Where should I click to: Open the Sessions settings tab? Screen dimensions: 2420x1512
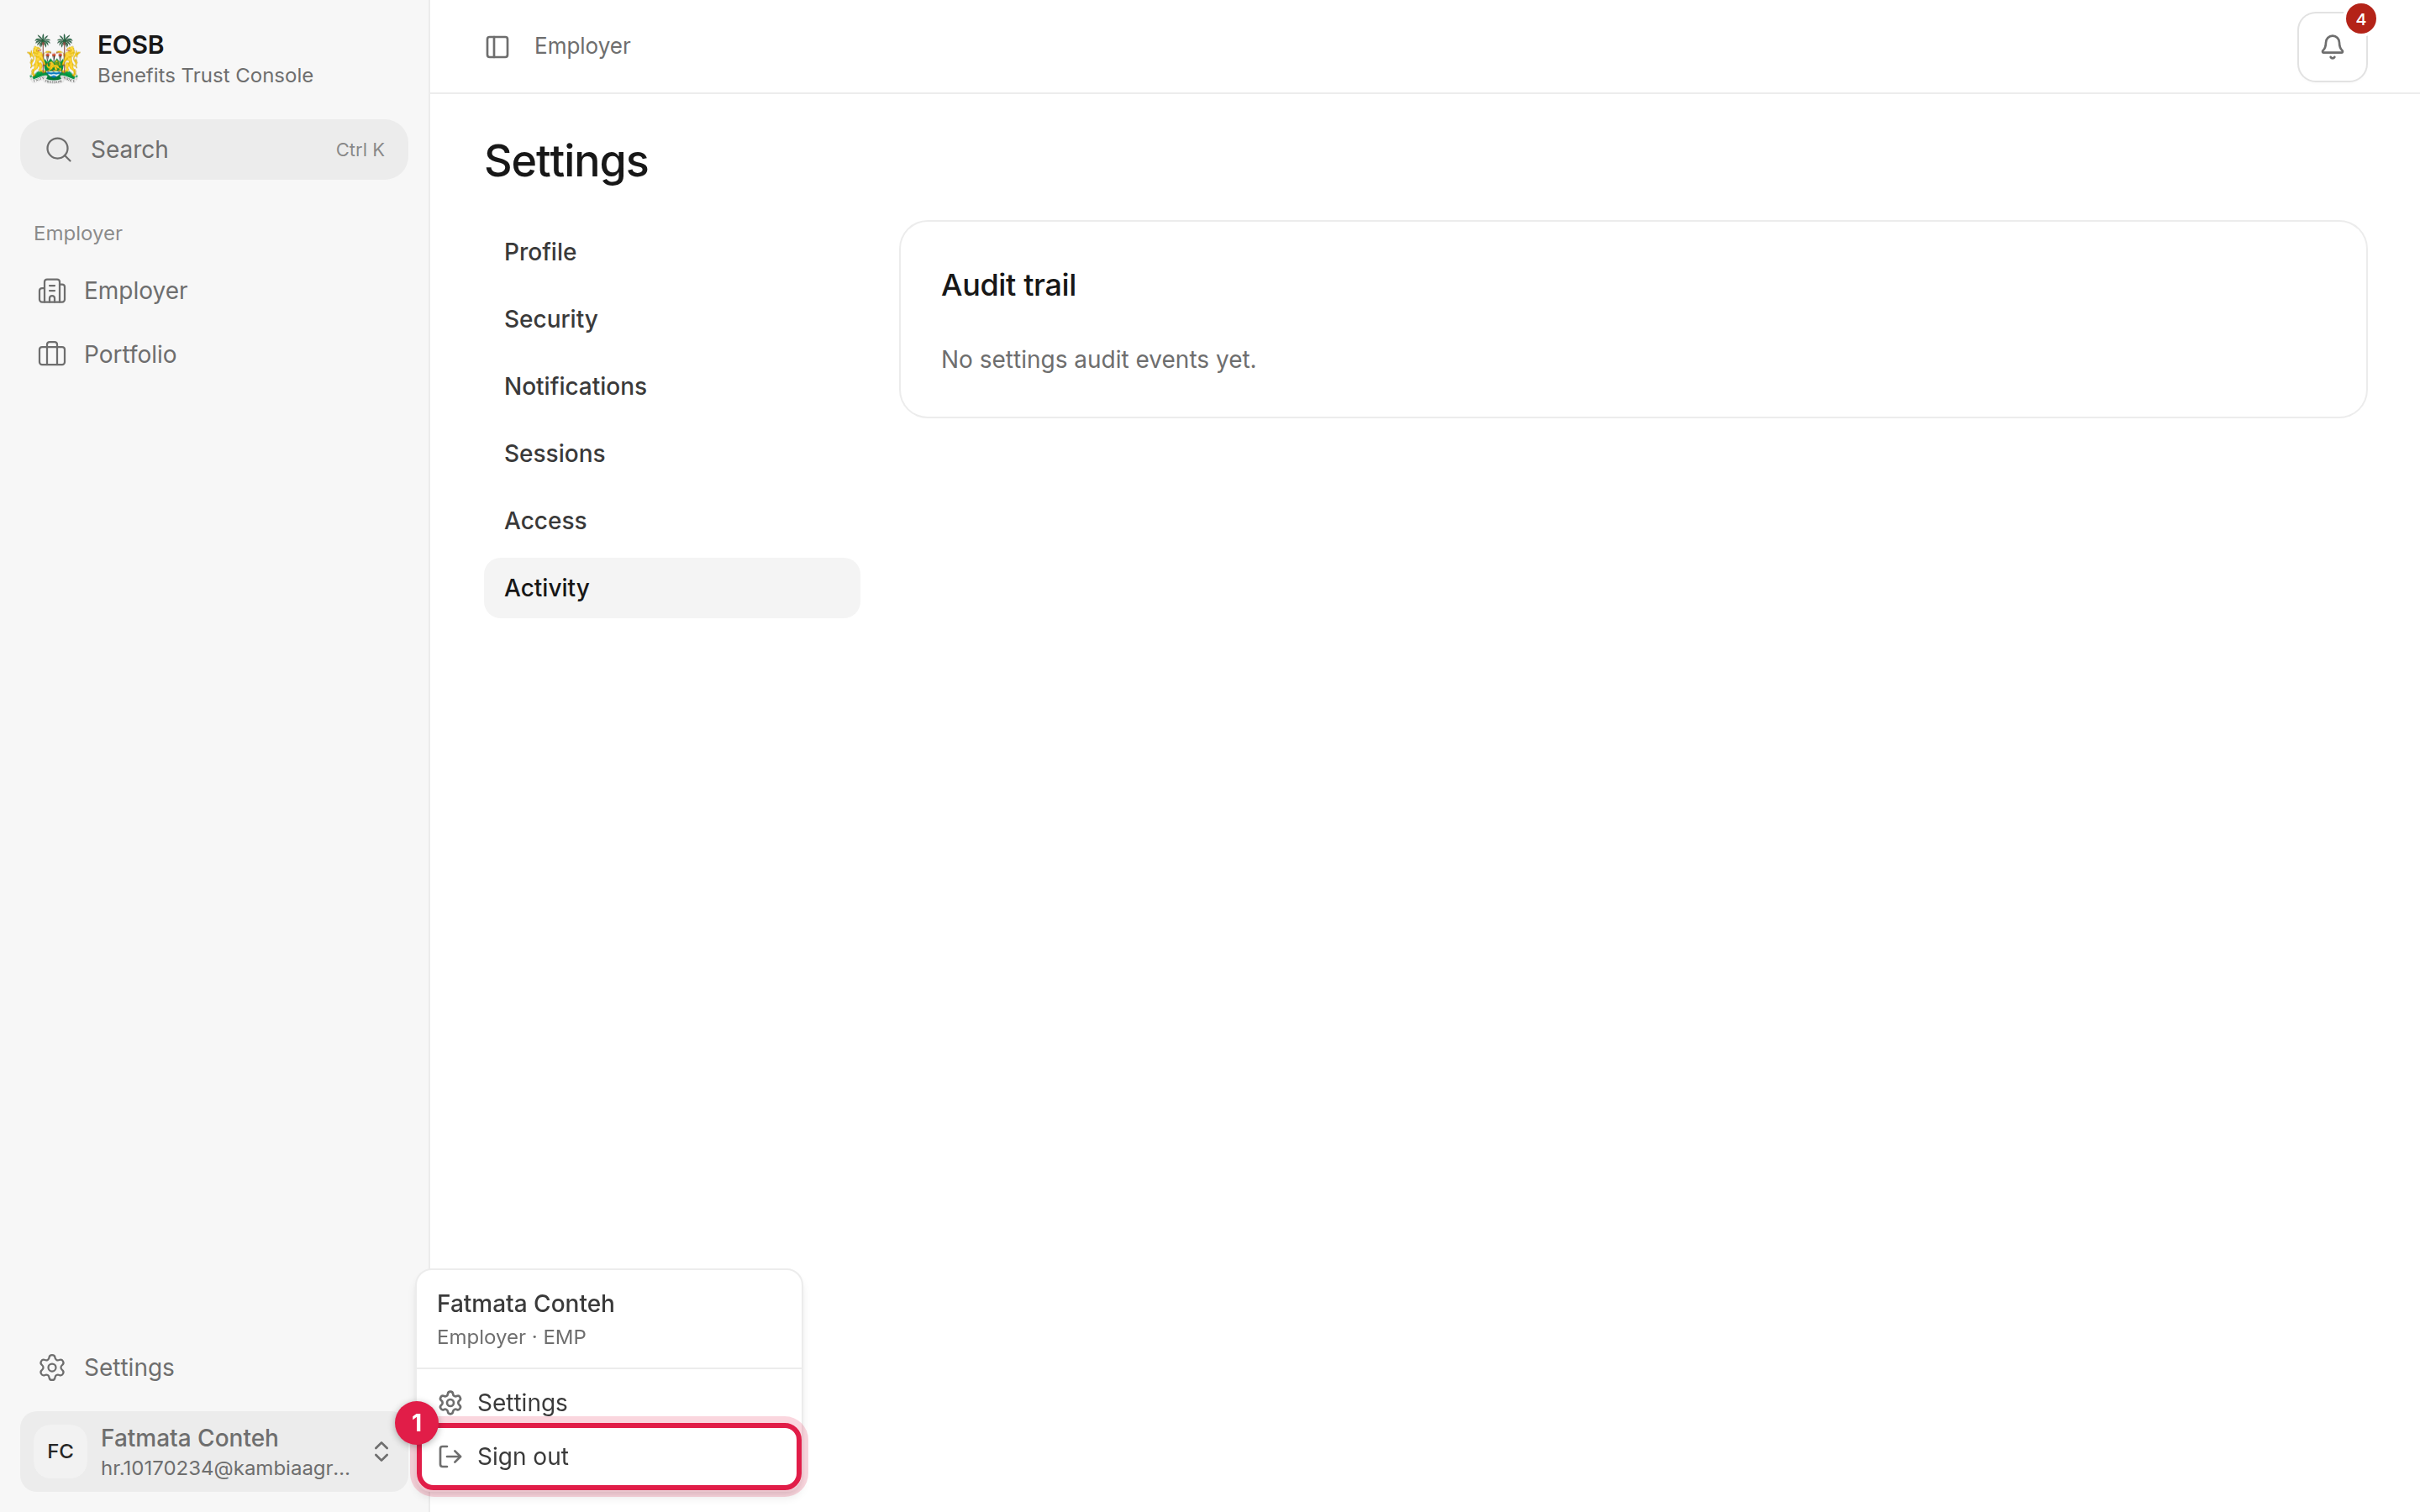tap(671, 453)
